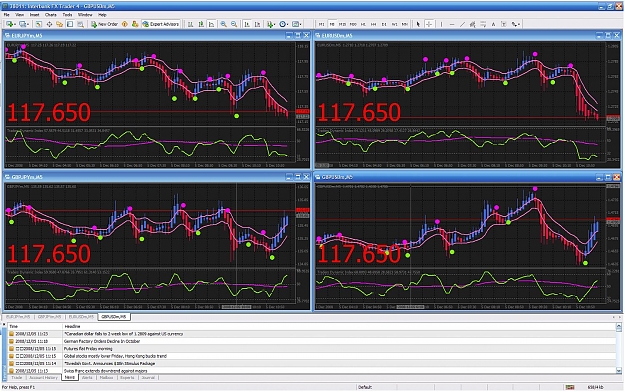Open the Indicators list dropdown
625x392 pixels.
pyautogui.click(x=271, y=24)
